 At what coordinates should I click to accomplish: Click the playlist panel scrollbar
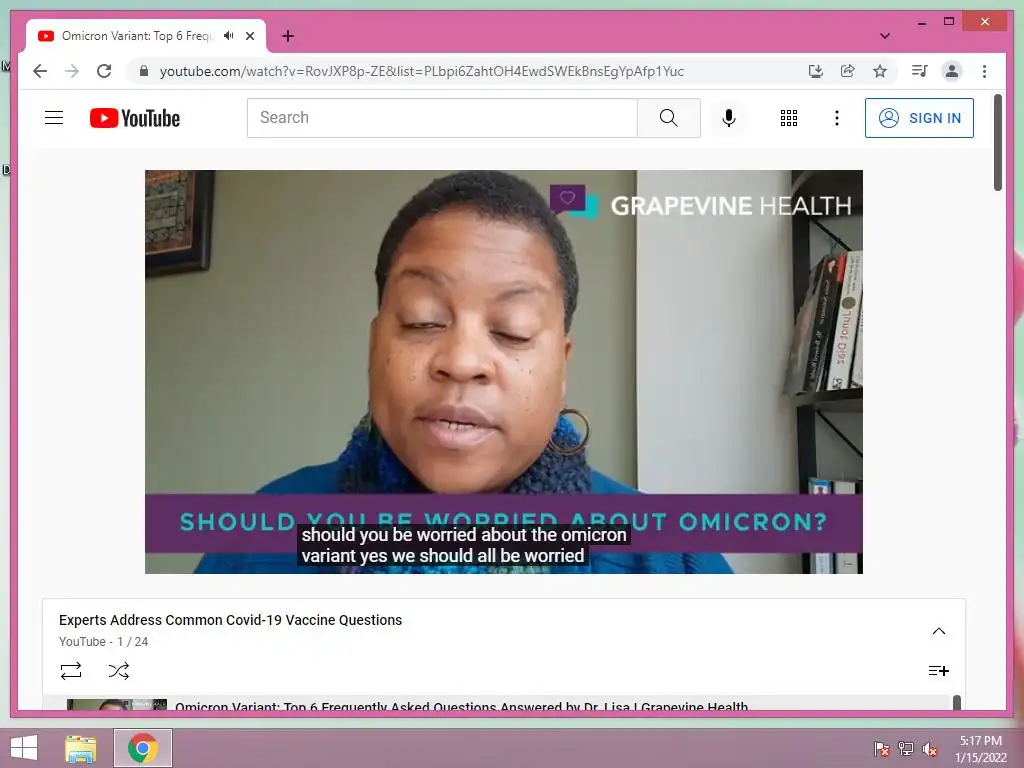[957, 702]
